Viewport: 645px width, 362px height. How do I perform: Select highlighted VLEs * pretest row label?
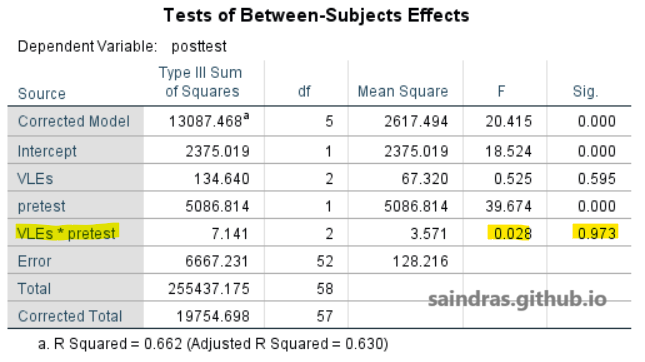tap(67, 233)
